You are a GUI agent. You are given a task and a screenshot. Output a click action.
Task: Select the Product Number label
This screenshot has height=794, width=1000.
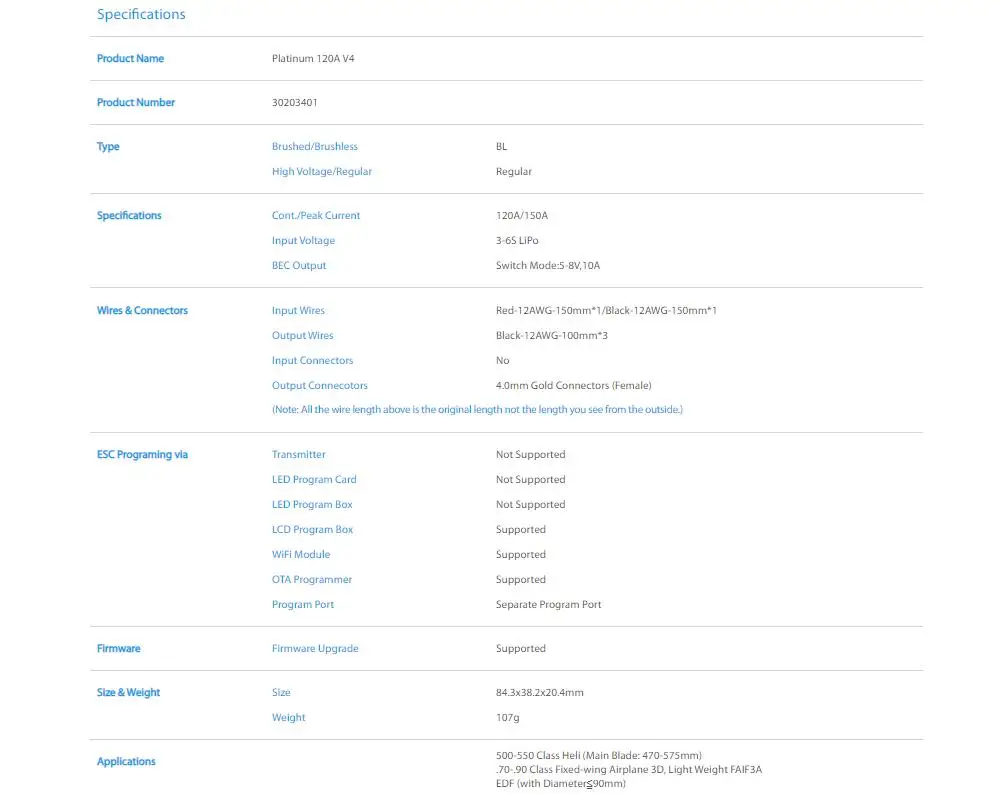135,102
